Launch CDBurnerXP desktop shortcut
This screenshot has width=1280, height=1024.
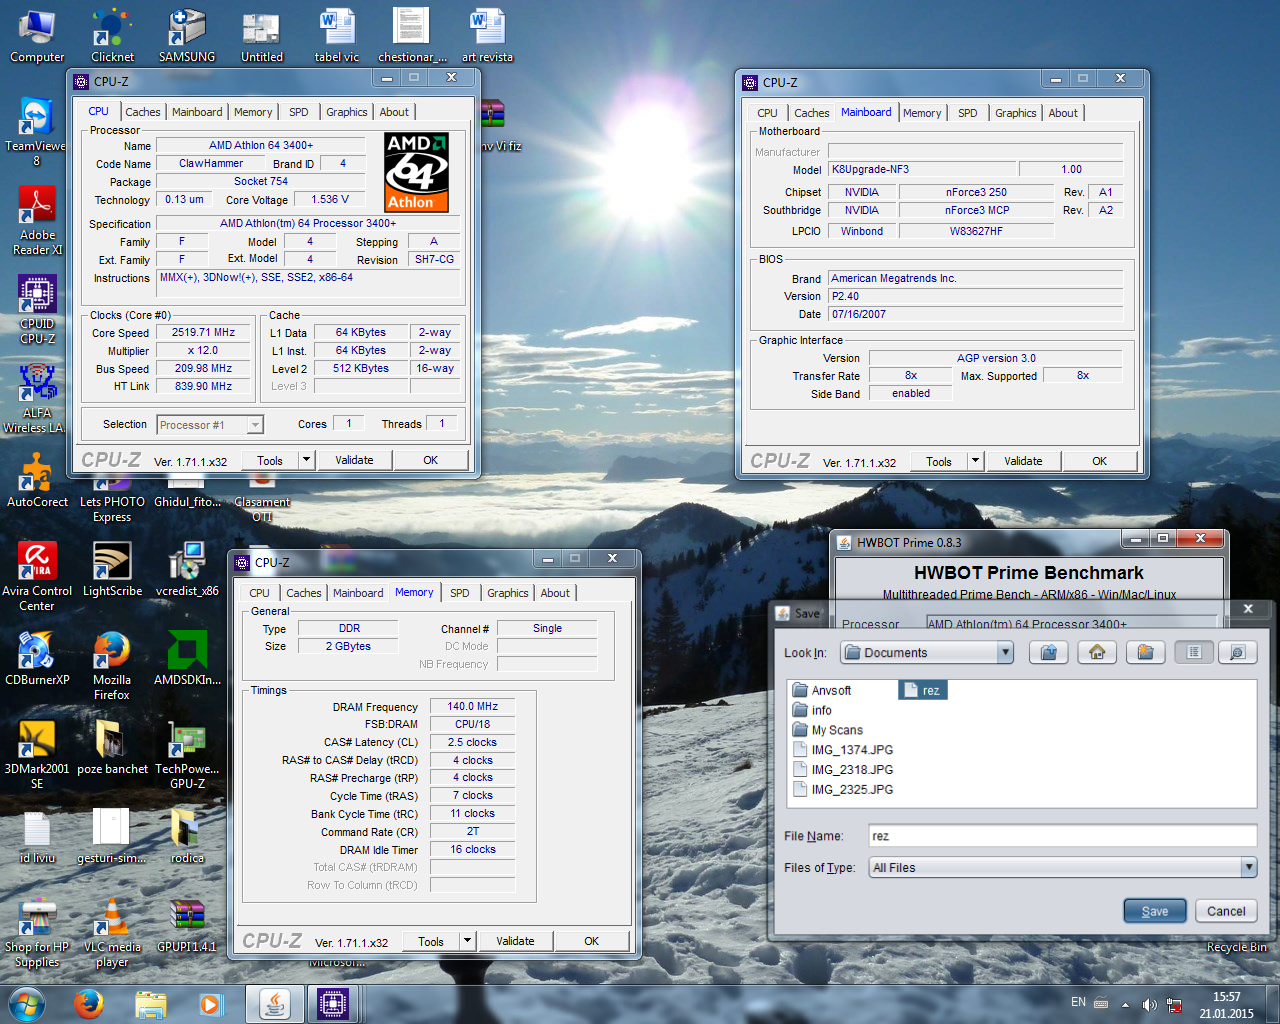37,657
